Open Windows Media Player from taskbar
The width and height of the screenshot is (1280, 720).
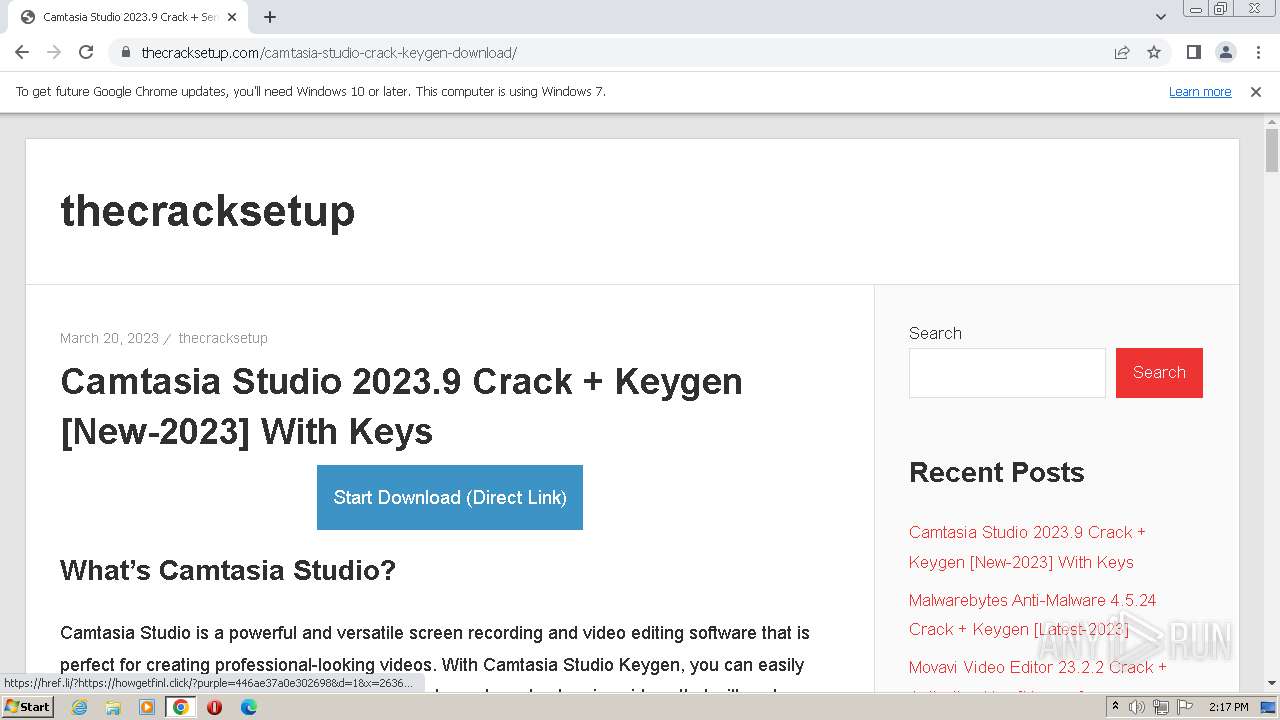click(147, 707)
